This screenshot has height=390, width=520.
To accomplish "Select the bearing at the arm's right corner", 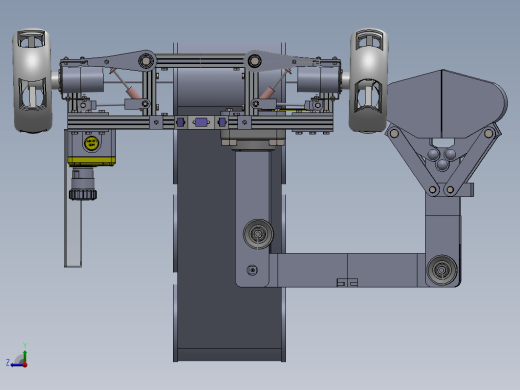I will coord(442,270).
